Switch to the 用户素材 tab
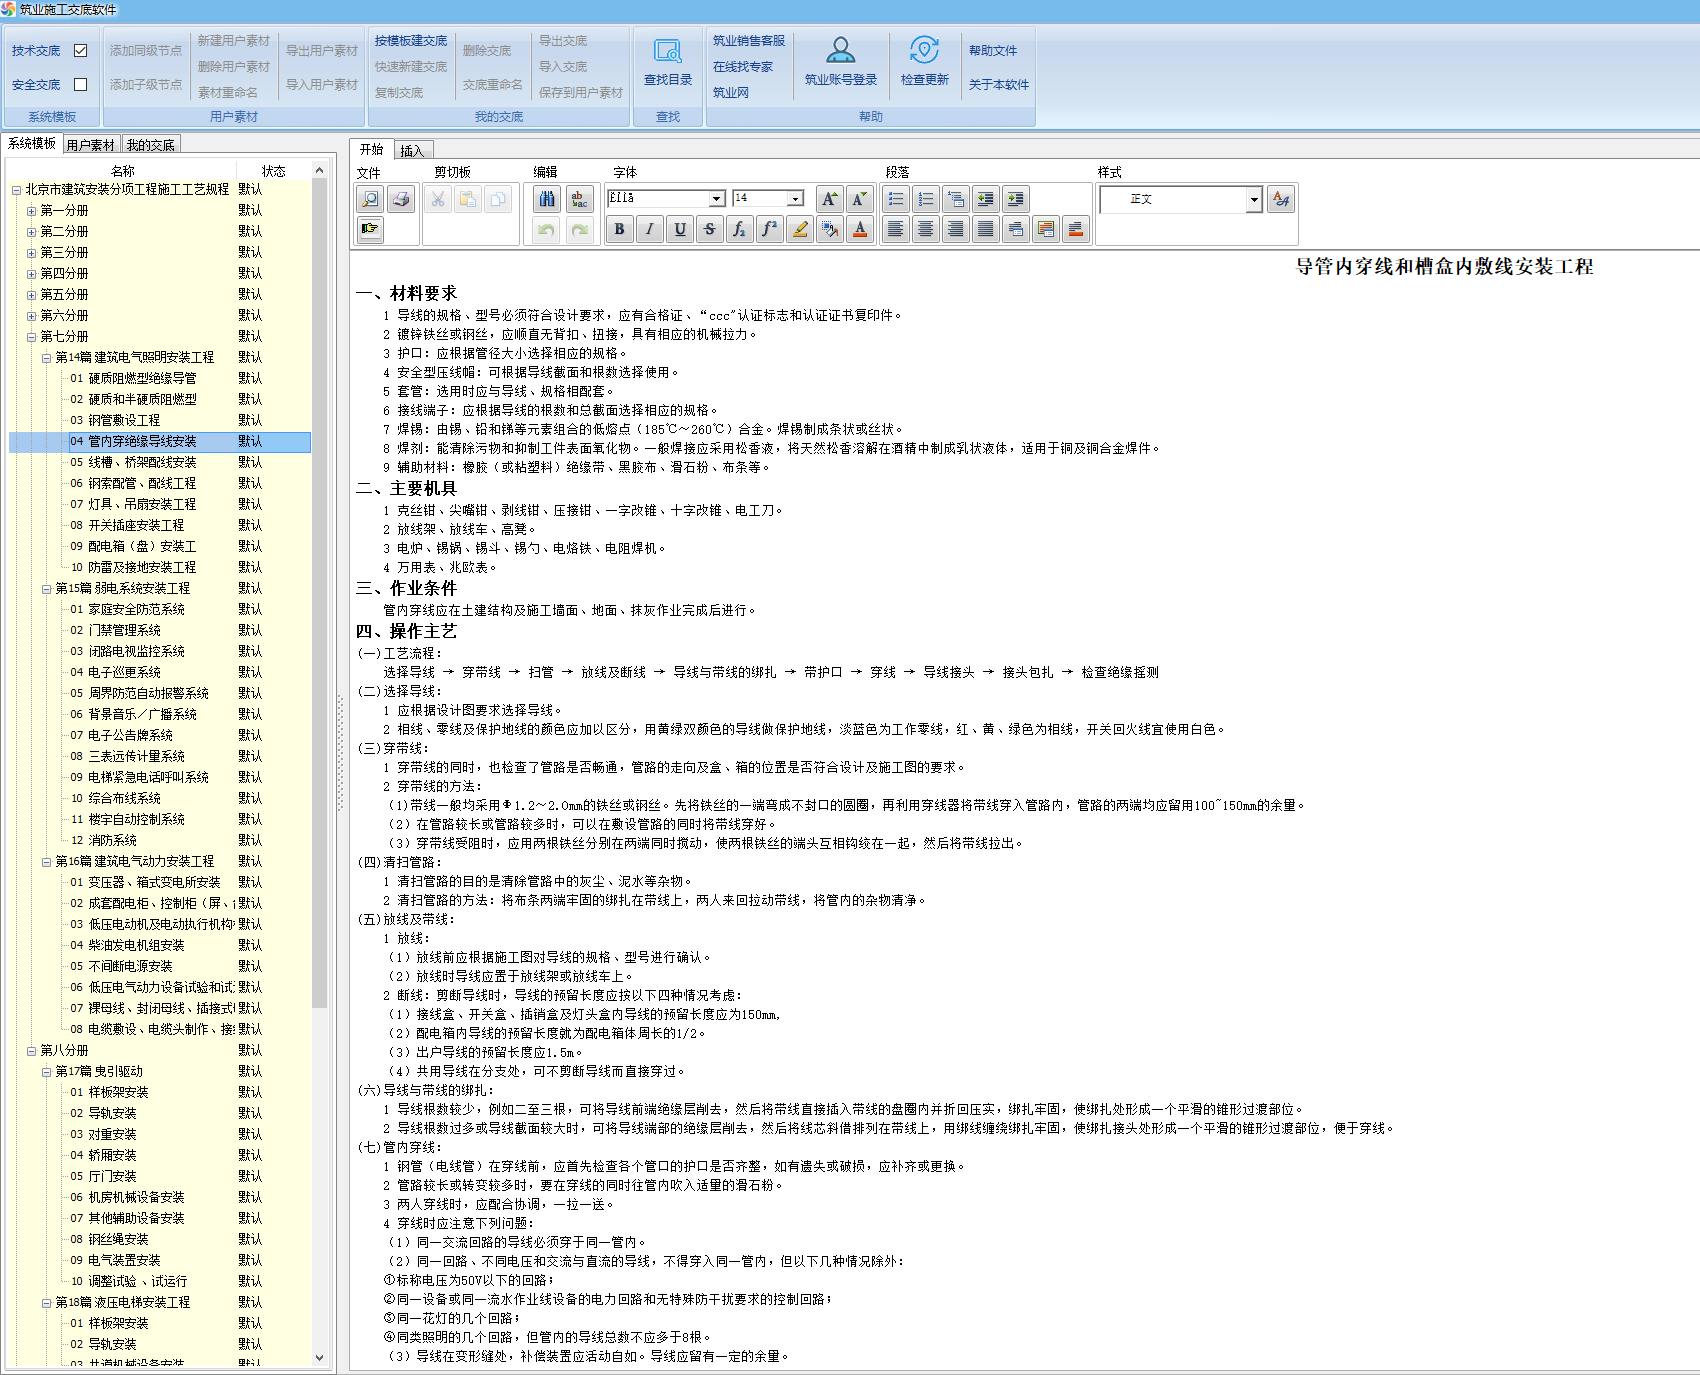Screen dimensions: 1700x1375 [x=91, y=145]
